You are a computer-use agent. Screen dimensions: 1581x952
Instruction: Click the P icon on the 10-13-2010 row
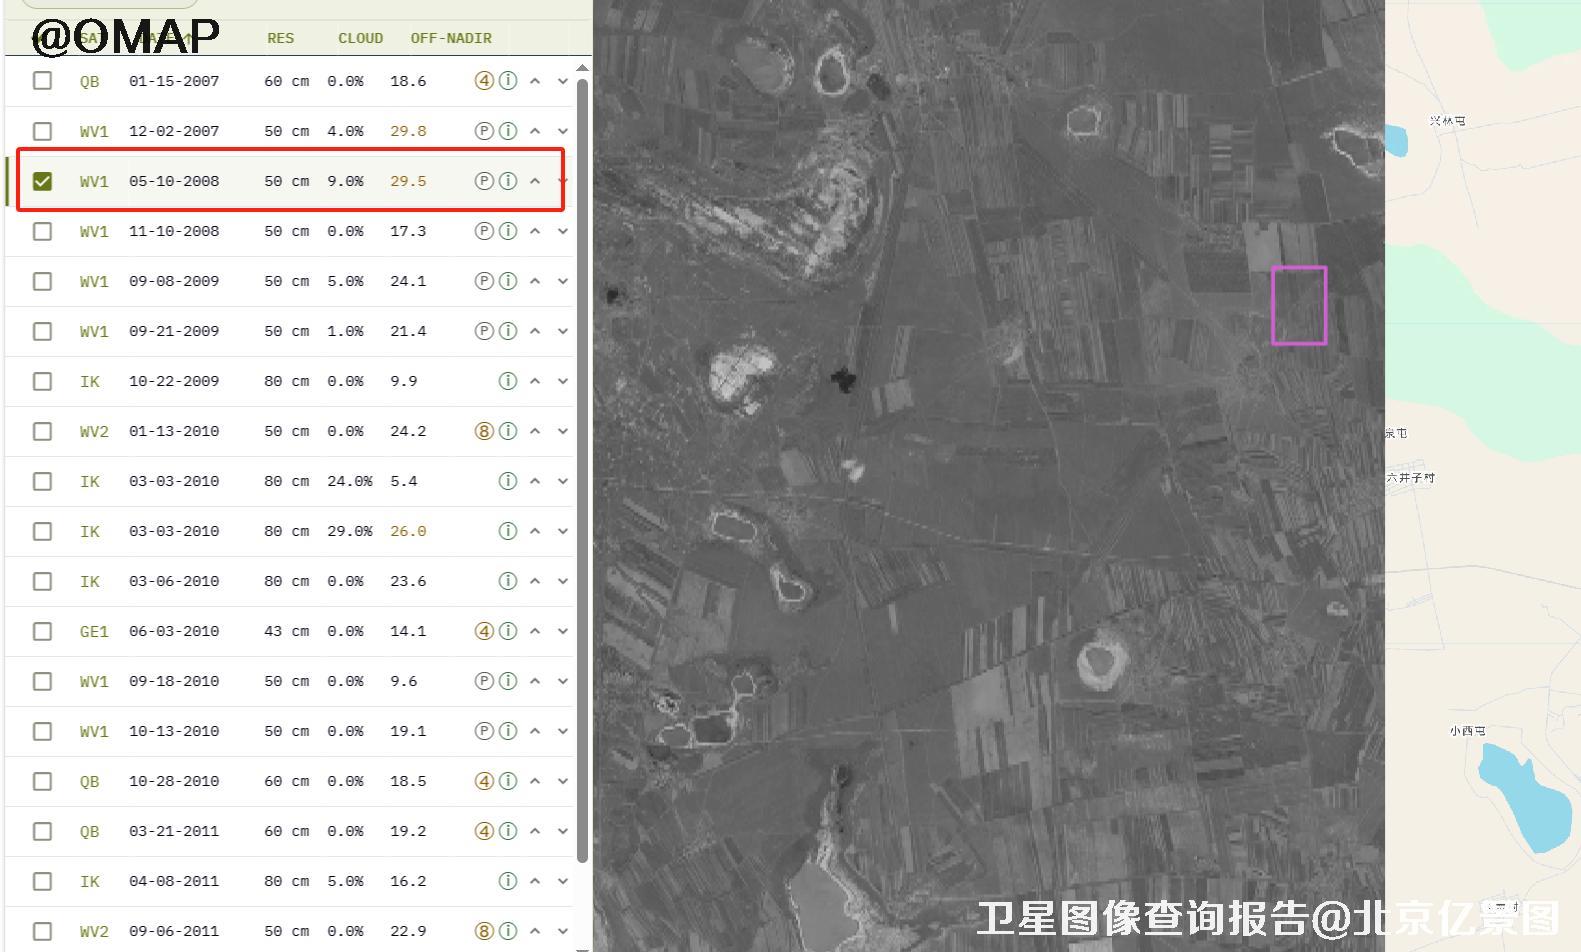pyautogui.click(x=484, y=731)
